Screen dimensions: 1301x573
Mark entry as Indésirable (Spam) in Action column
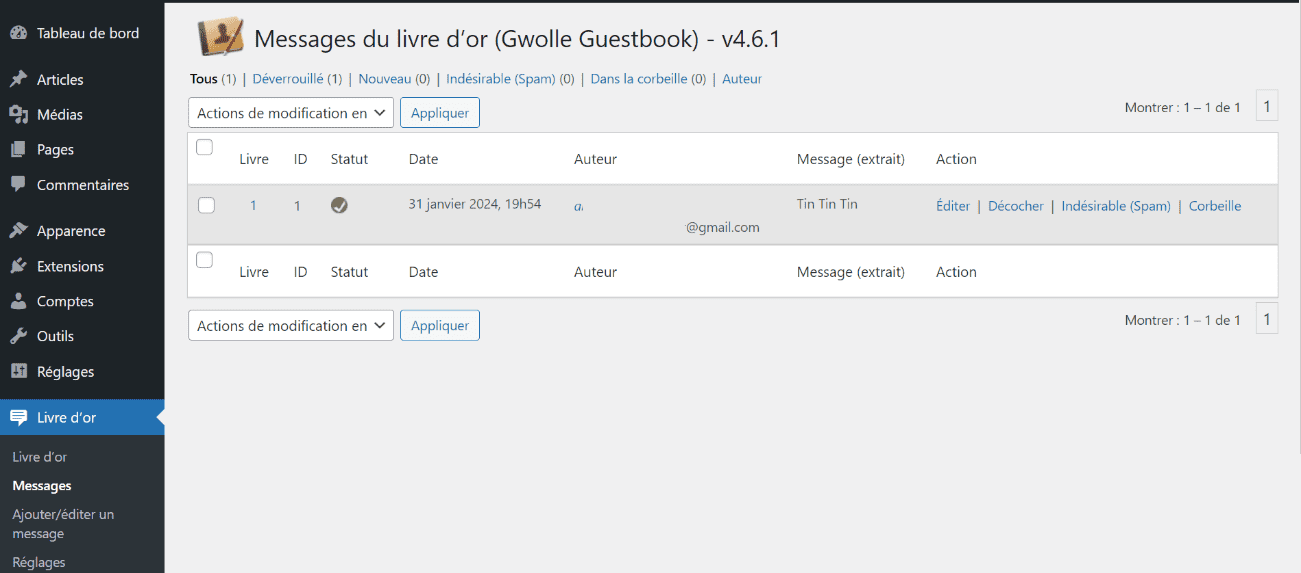[x=1116, y=206]
